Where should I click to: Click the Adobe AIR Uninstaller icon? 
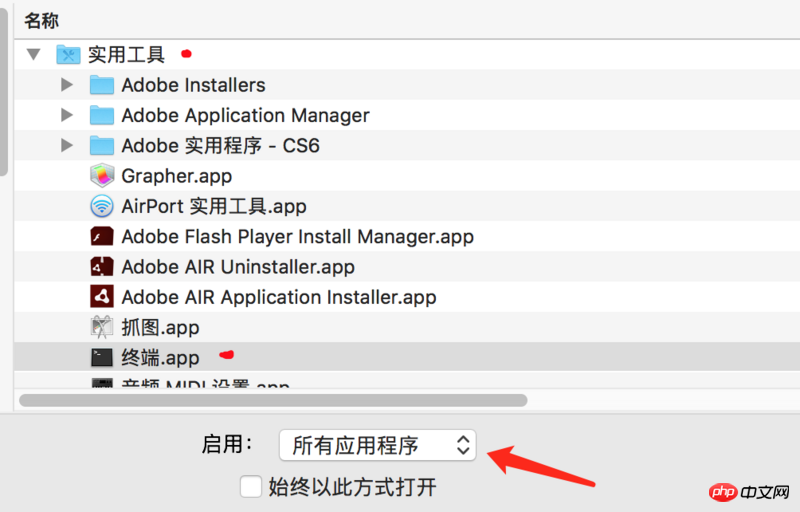102,267
